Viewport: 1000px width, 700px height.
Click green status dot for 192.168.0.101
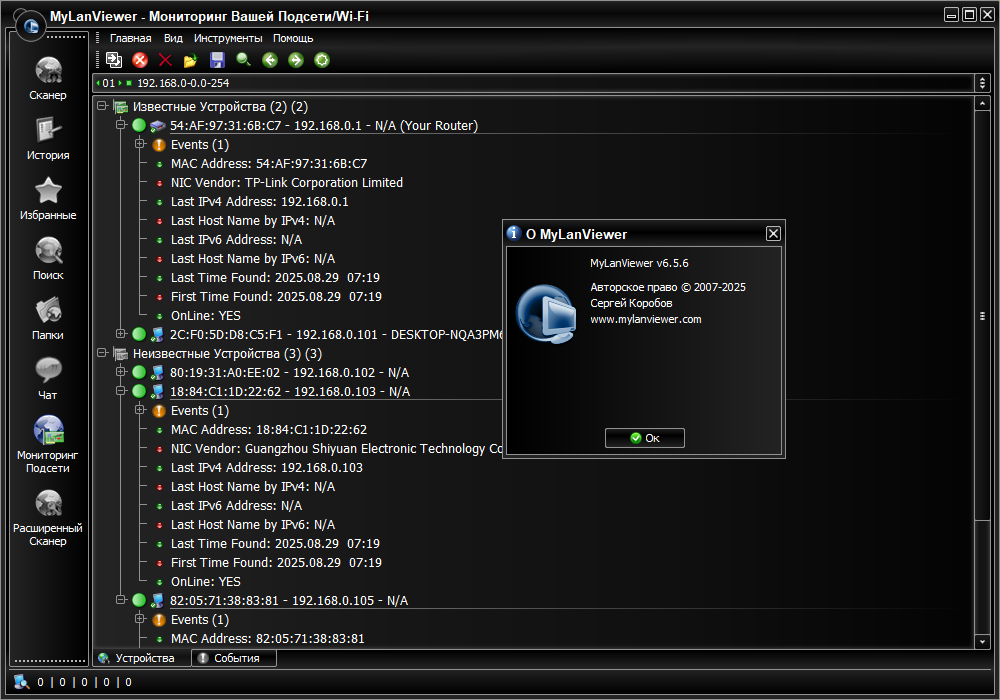139,334
